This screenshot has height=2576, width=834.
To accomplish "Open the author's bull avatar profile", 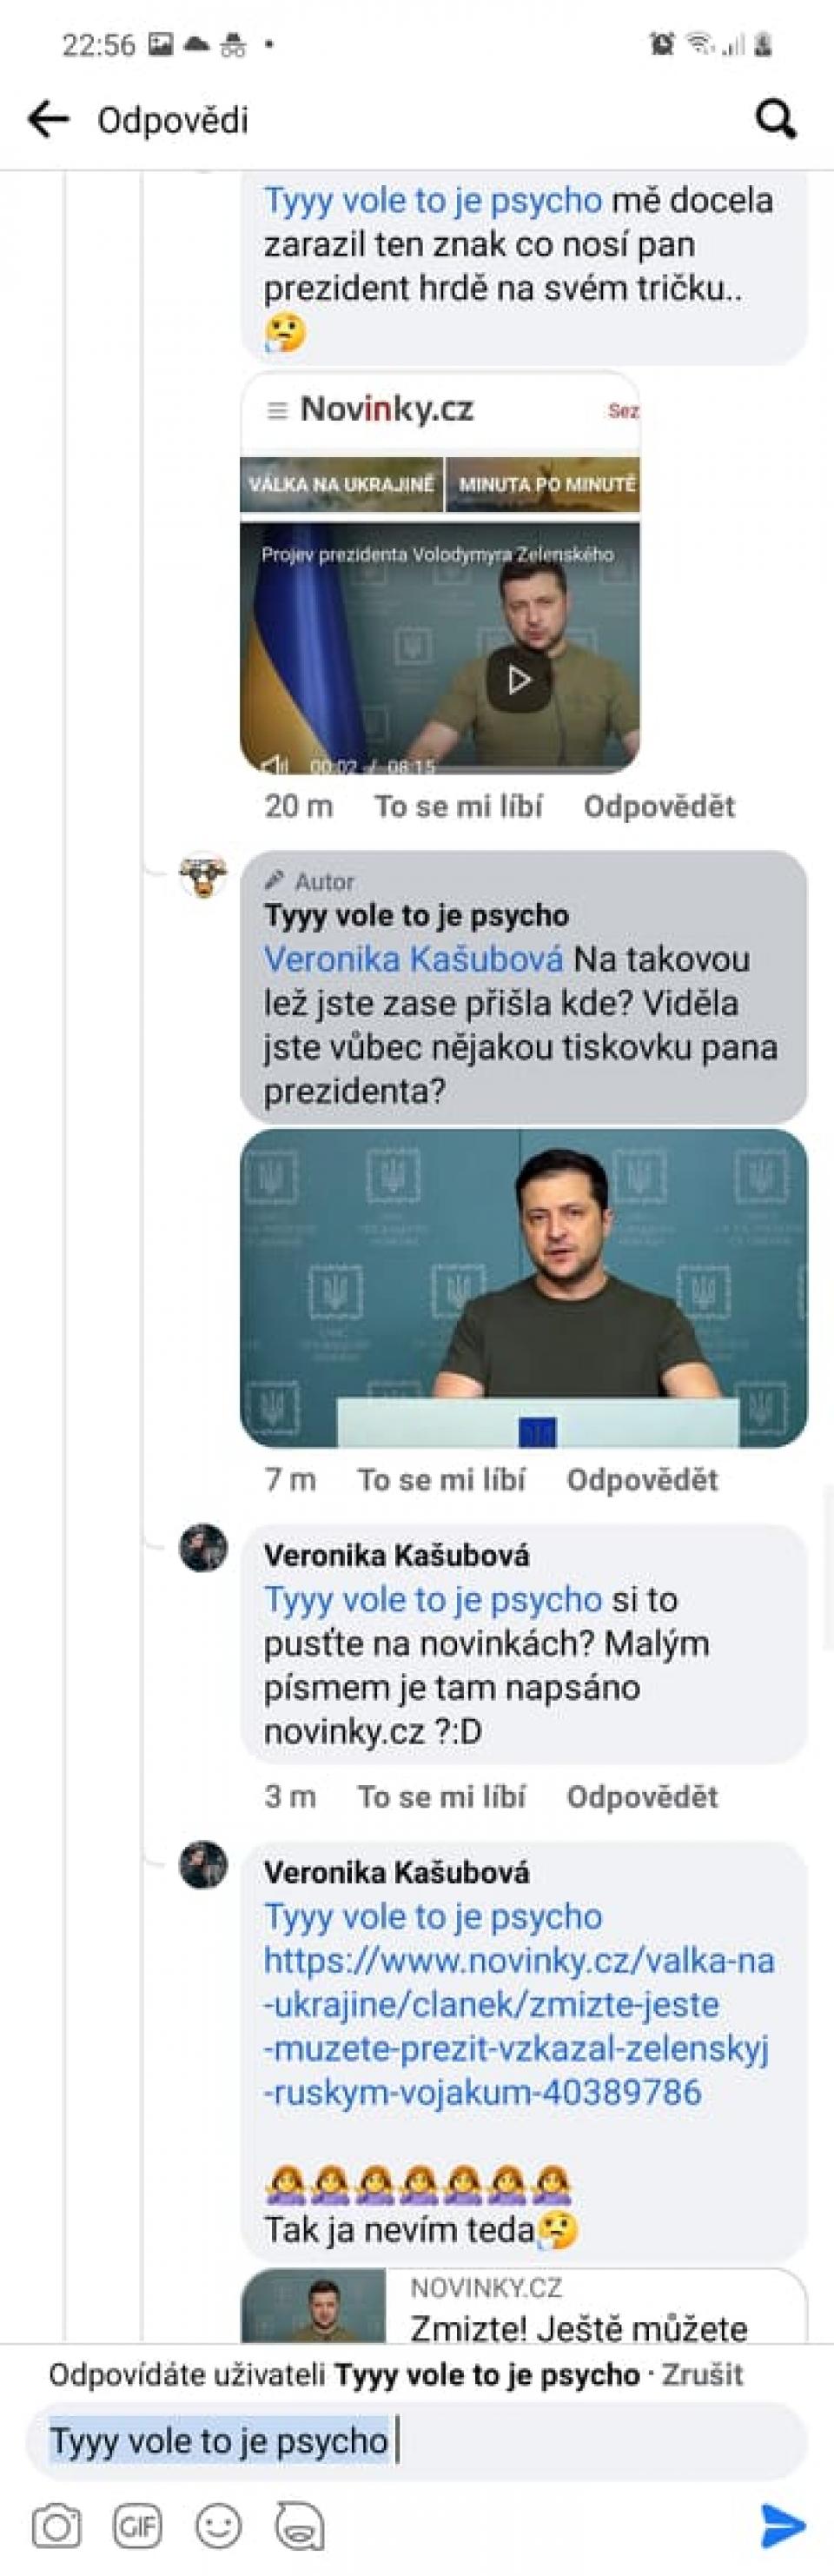I will click(203, 877).
